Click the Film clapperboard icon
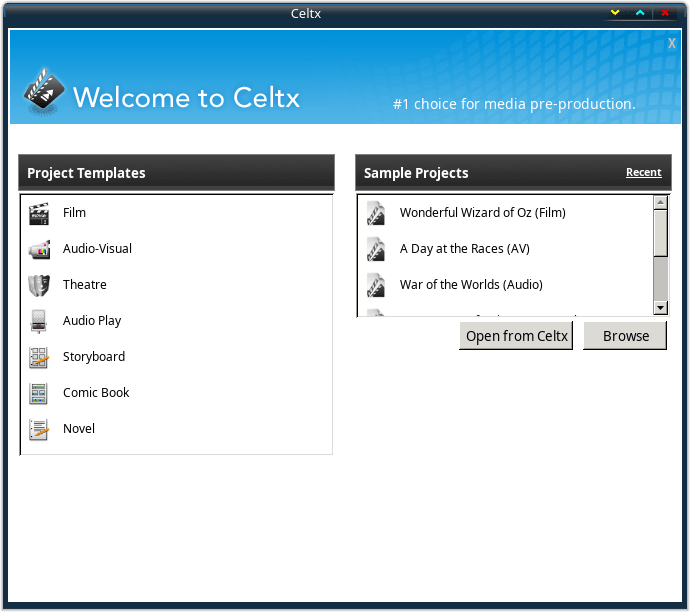690x612 pixels. click(39, 213)
